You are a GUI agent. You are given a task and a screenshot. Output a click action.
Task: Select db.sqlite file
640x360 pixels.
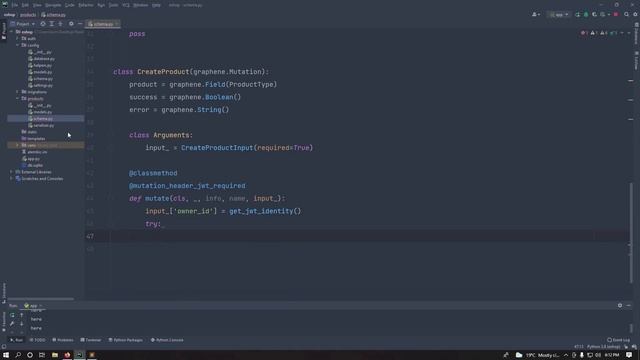pyautogui.click(x=32, y=165)
